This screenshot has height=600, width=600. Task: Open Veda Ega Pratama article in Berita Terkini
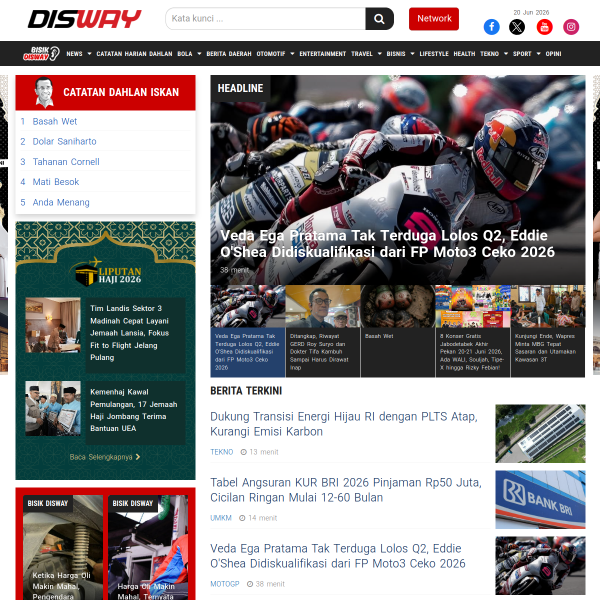click(x=338, y=556)
